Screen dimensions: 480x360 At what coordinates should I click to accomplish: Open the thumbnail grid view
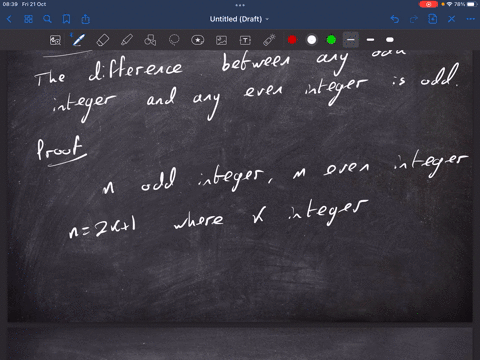coord(28,19)
